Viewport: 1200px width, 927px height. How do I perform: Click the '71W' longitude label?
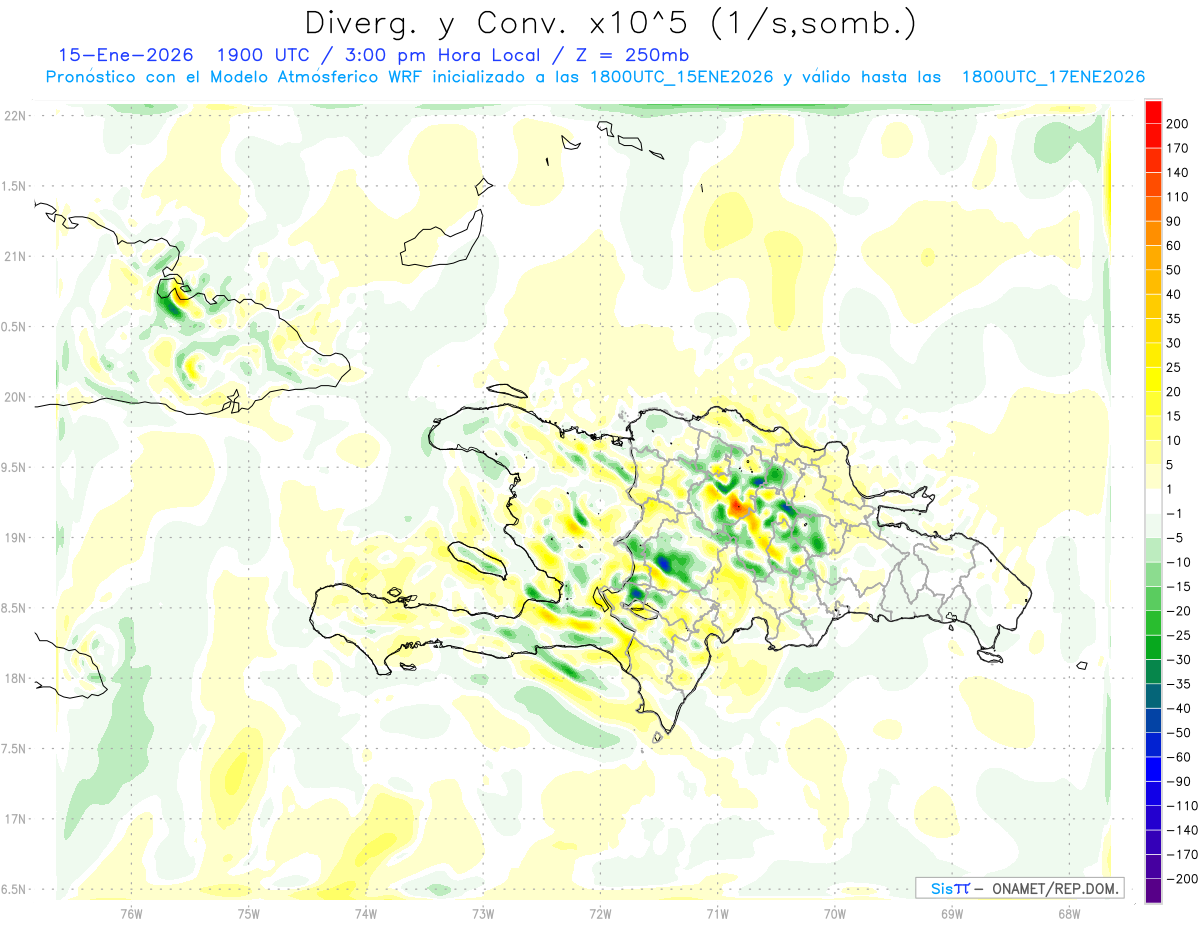coord(717,914)
